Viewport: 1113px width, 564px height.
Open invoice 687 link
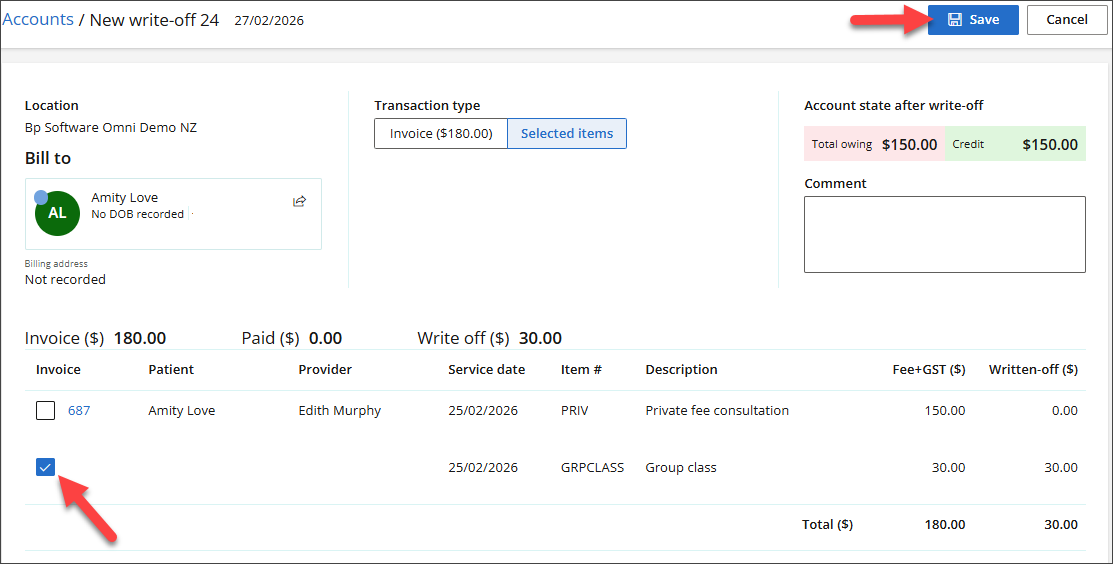coord(79,410)
